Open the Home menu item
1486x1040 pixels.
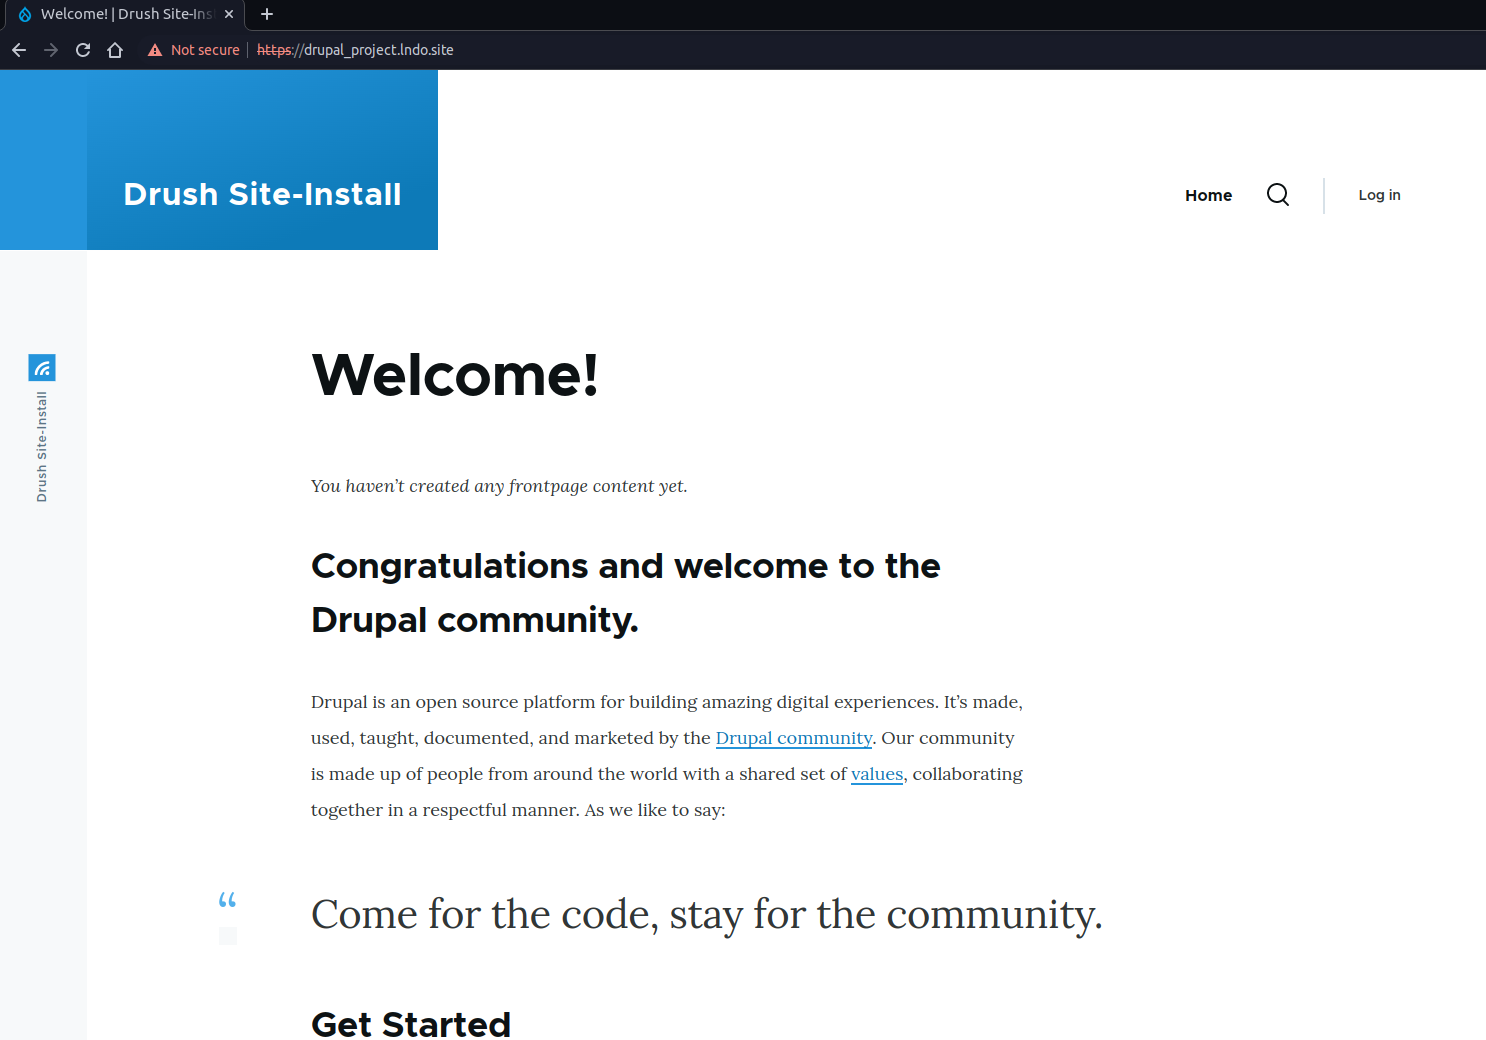[x=1208, y=195]
